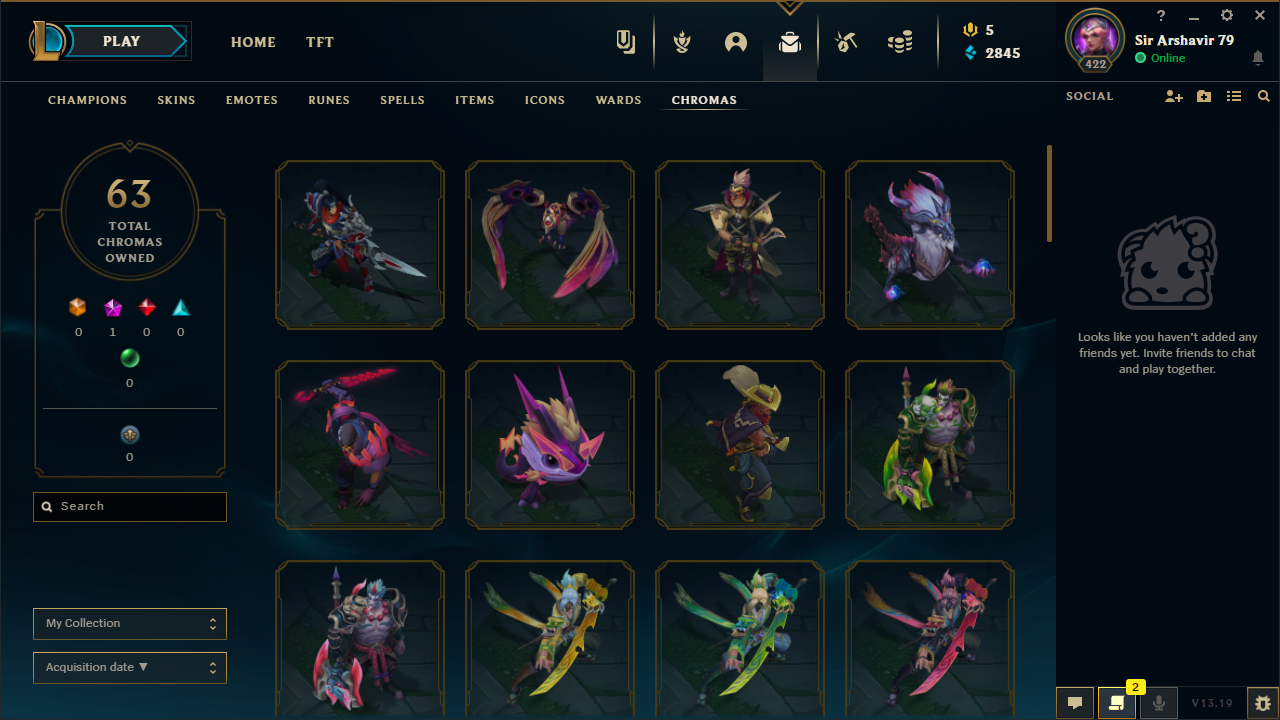Switch to the Emotes tab
Screen dimensions: 1280x720
pos(252,100)
